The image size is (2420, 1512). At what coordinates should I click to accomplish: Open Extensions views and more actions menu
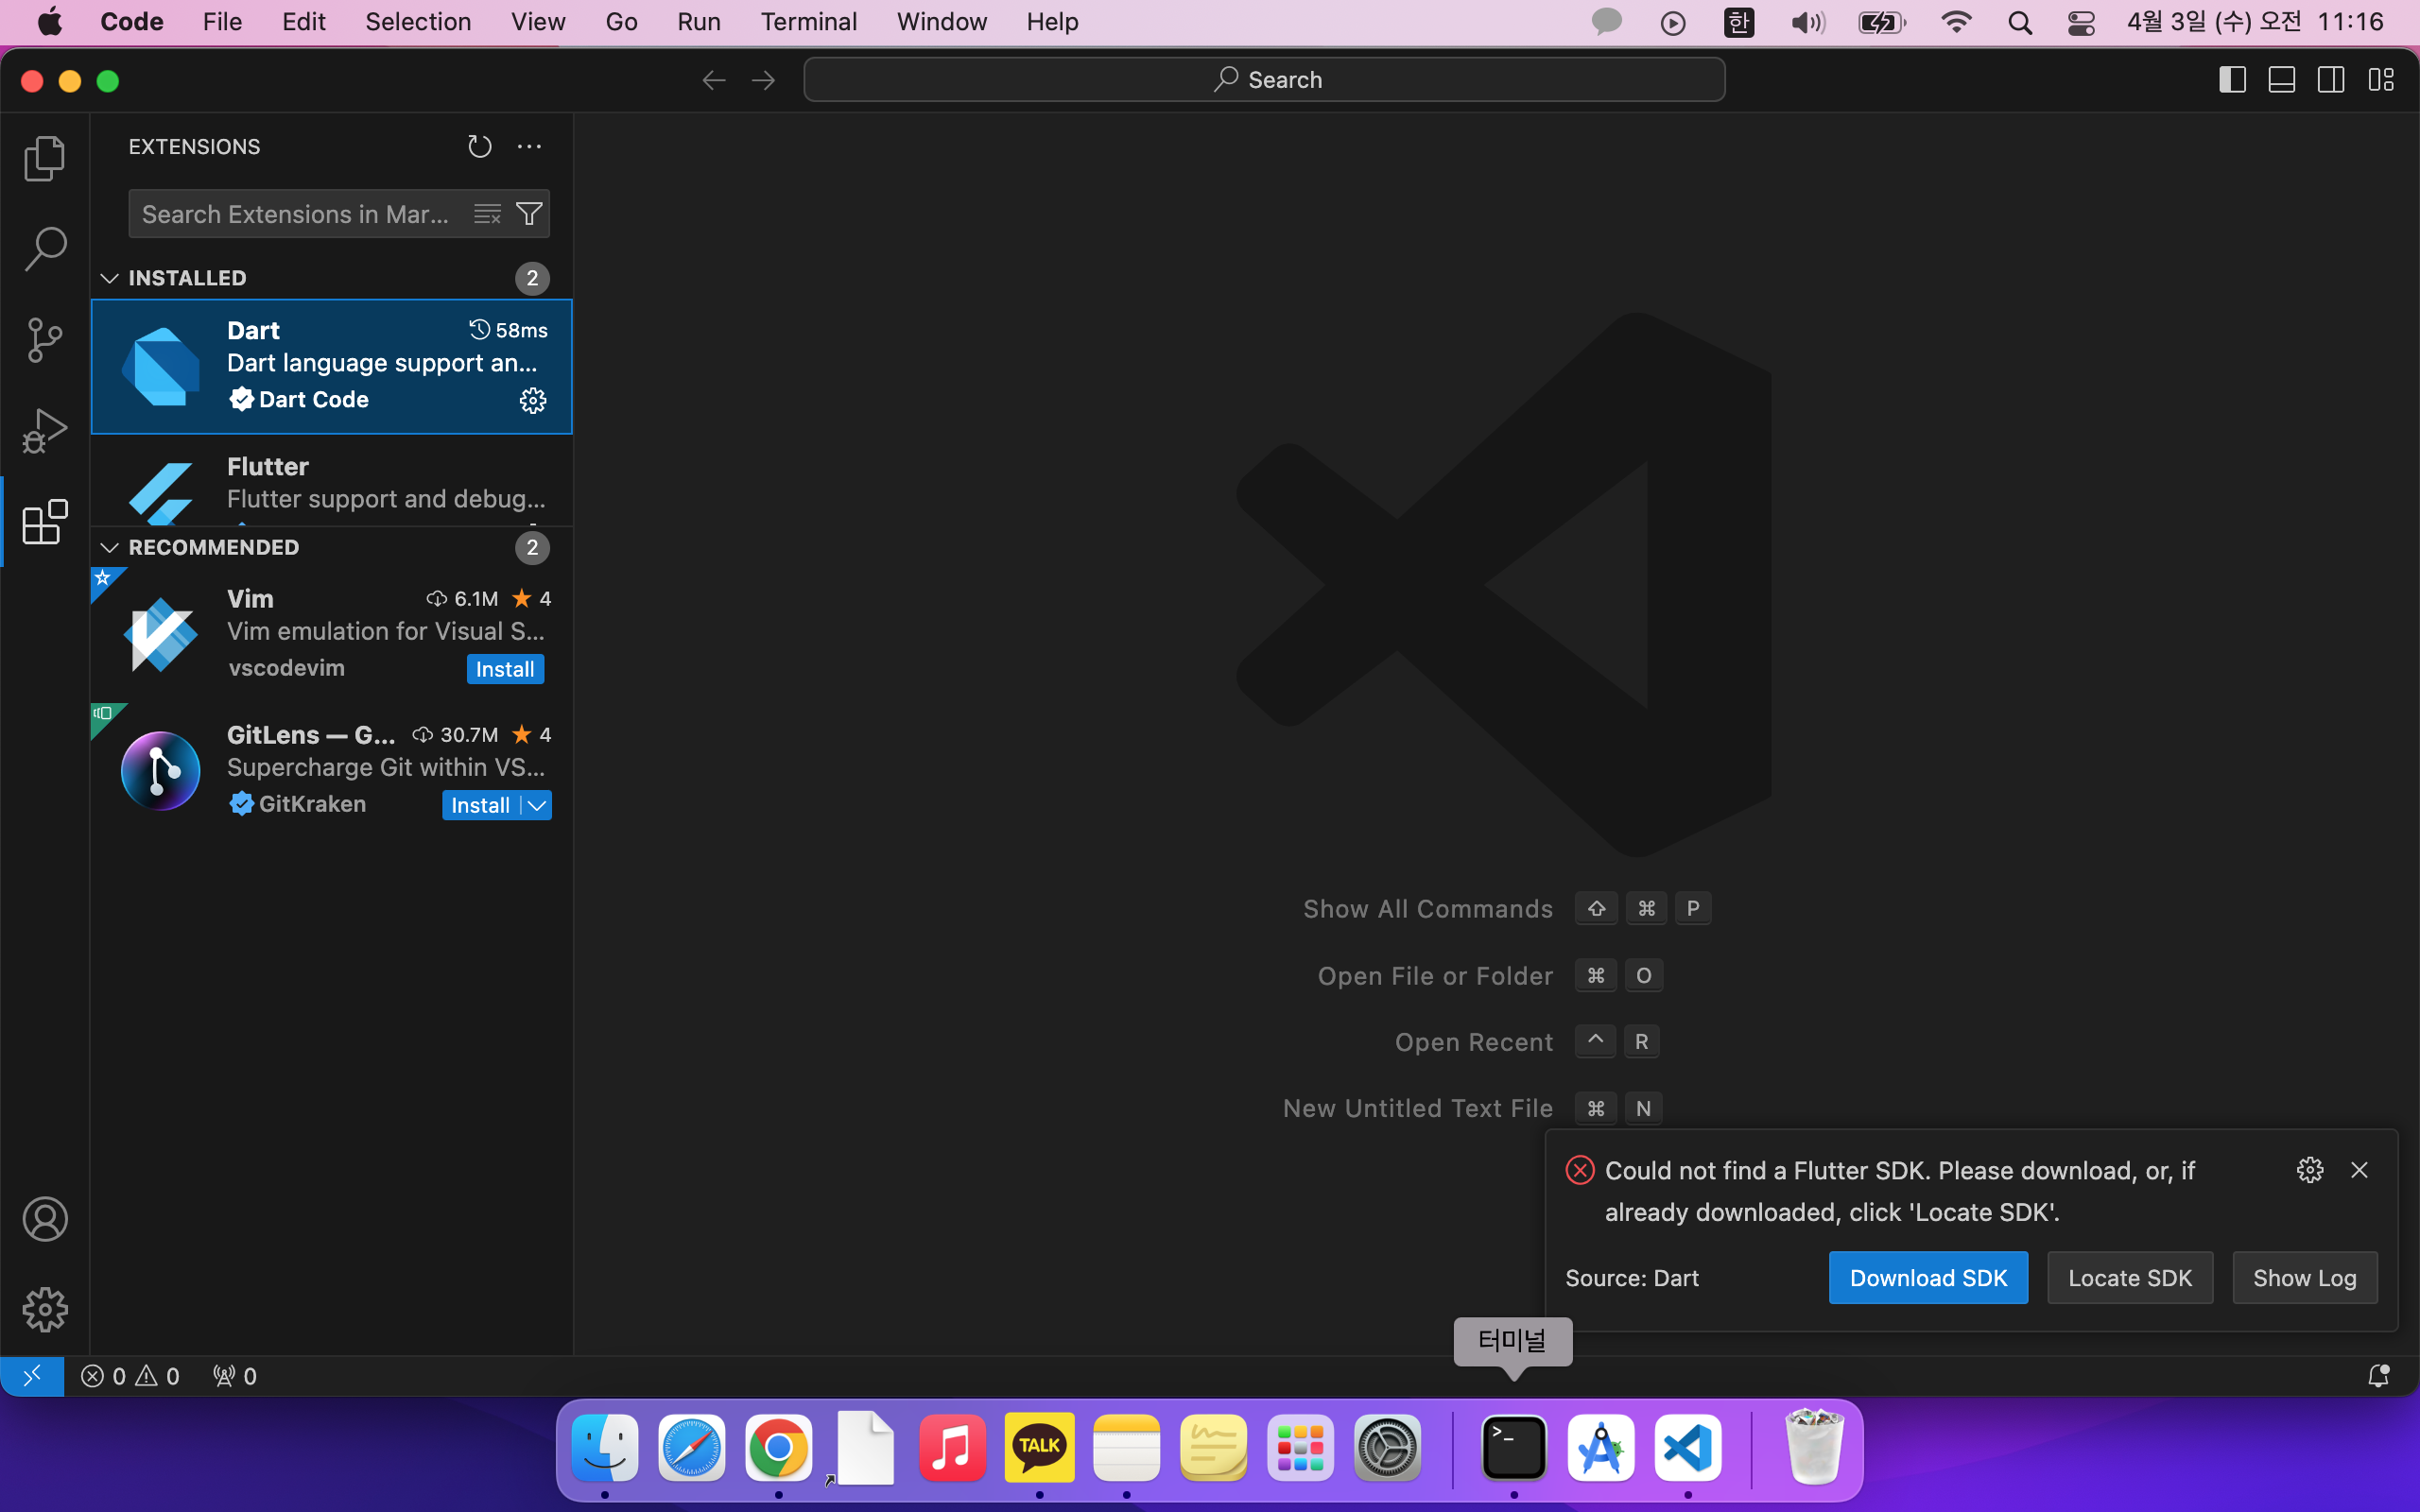click(529, 147)
